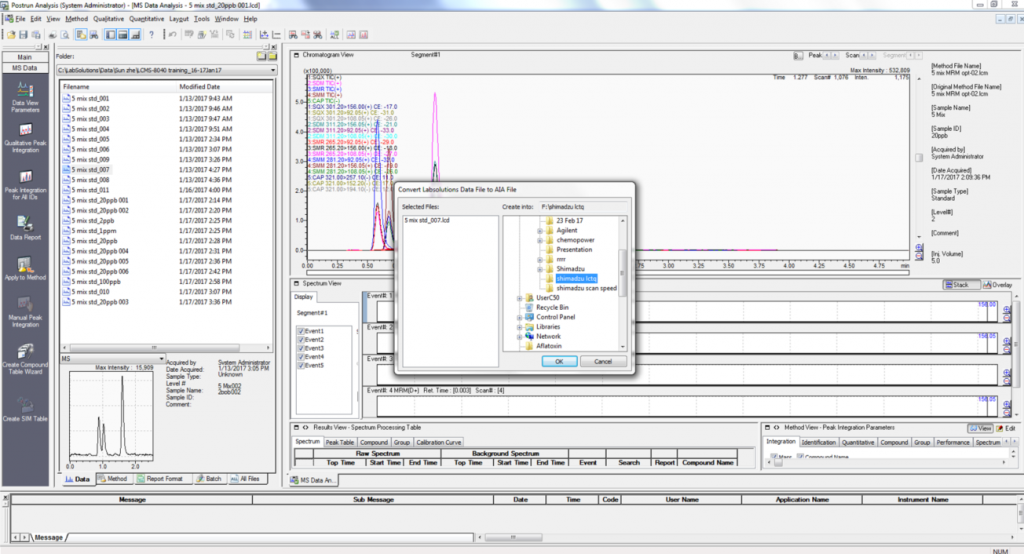Toggle the Event3 checkbox
Screen dimensions: 1024x554
coord(300,348)
